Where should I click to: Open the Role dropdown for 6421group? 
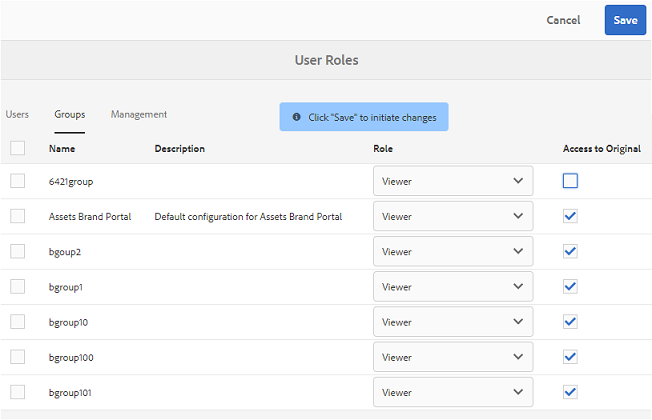point(452,182)
